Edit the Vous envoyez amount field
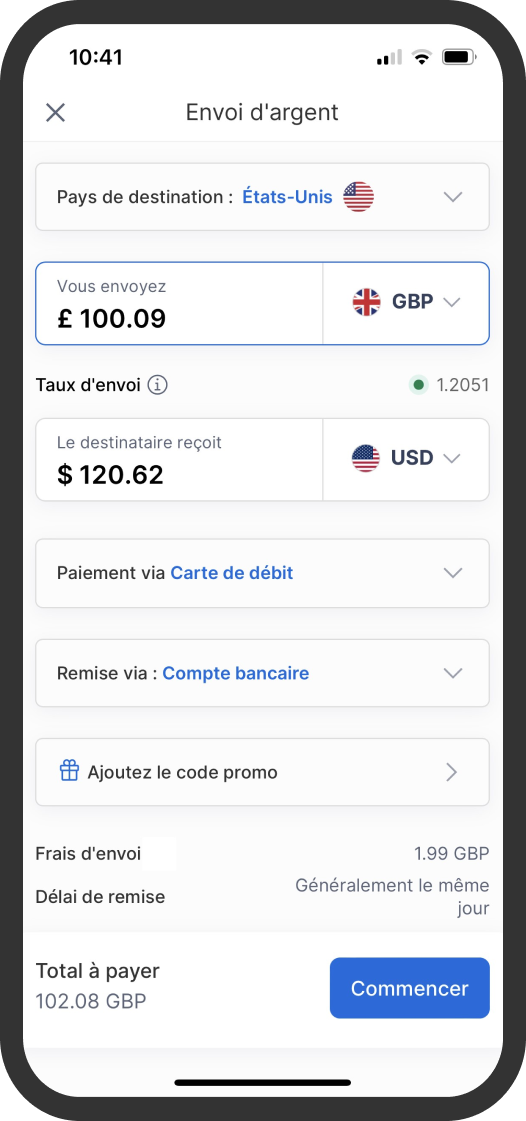The image size is (526, 1121). pos(179,303)
